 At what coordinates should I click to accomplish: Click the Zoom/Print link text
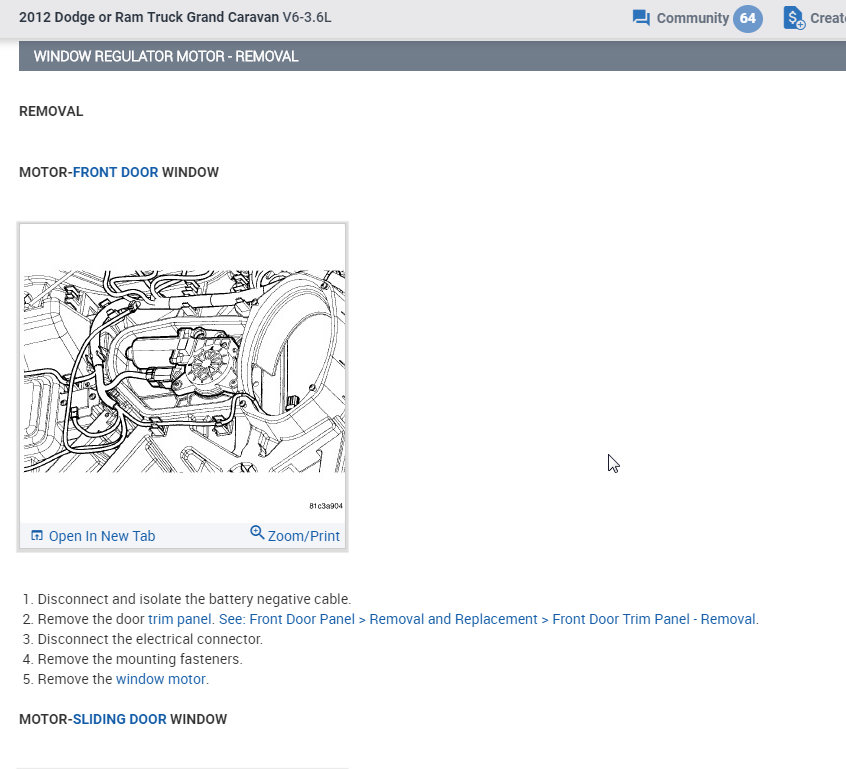(x=304, y=536)
